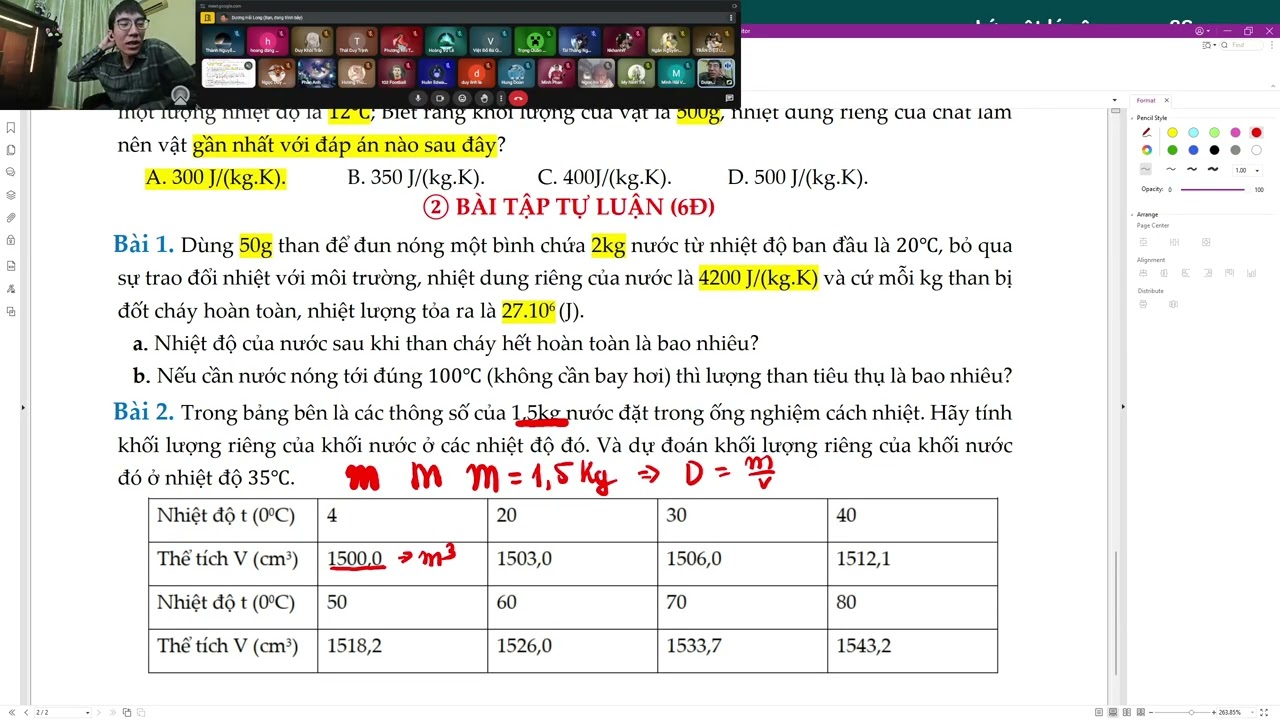Pick the dark green pencil color
This screenshot has height=720, width=1280.
1172,150
